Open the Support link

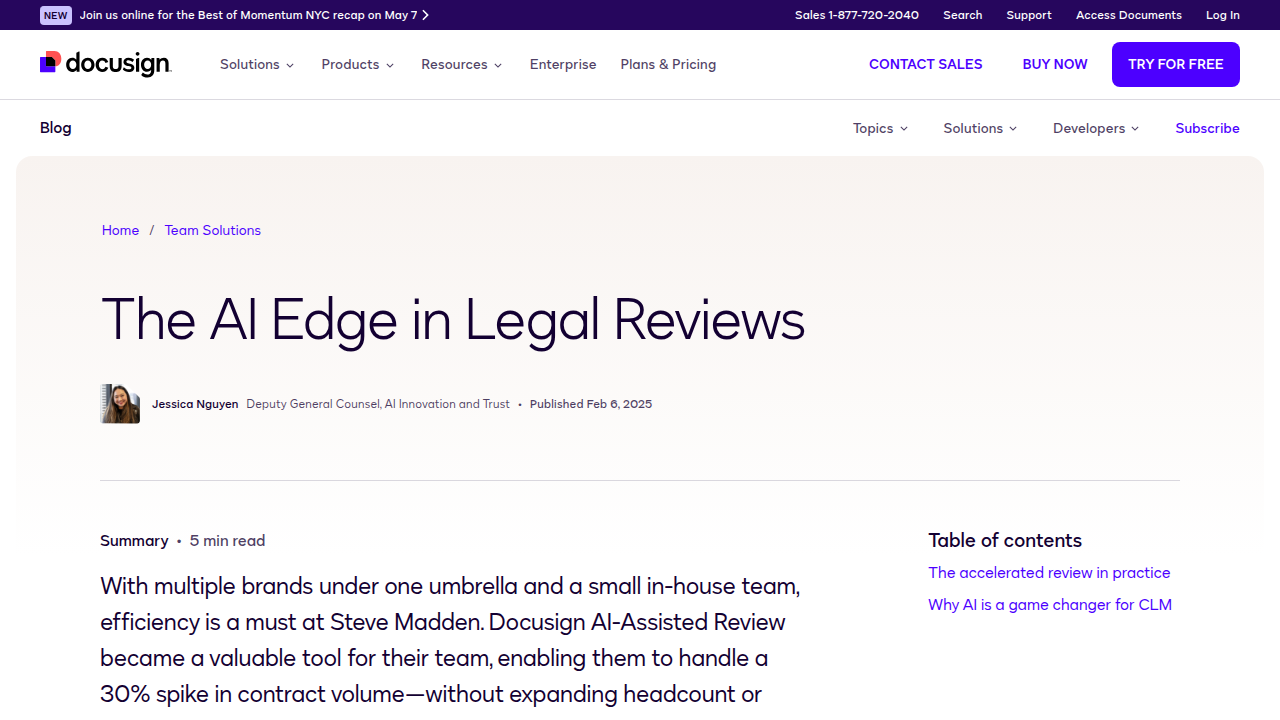point(1029,15)
